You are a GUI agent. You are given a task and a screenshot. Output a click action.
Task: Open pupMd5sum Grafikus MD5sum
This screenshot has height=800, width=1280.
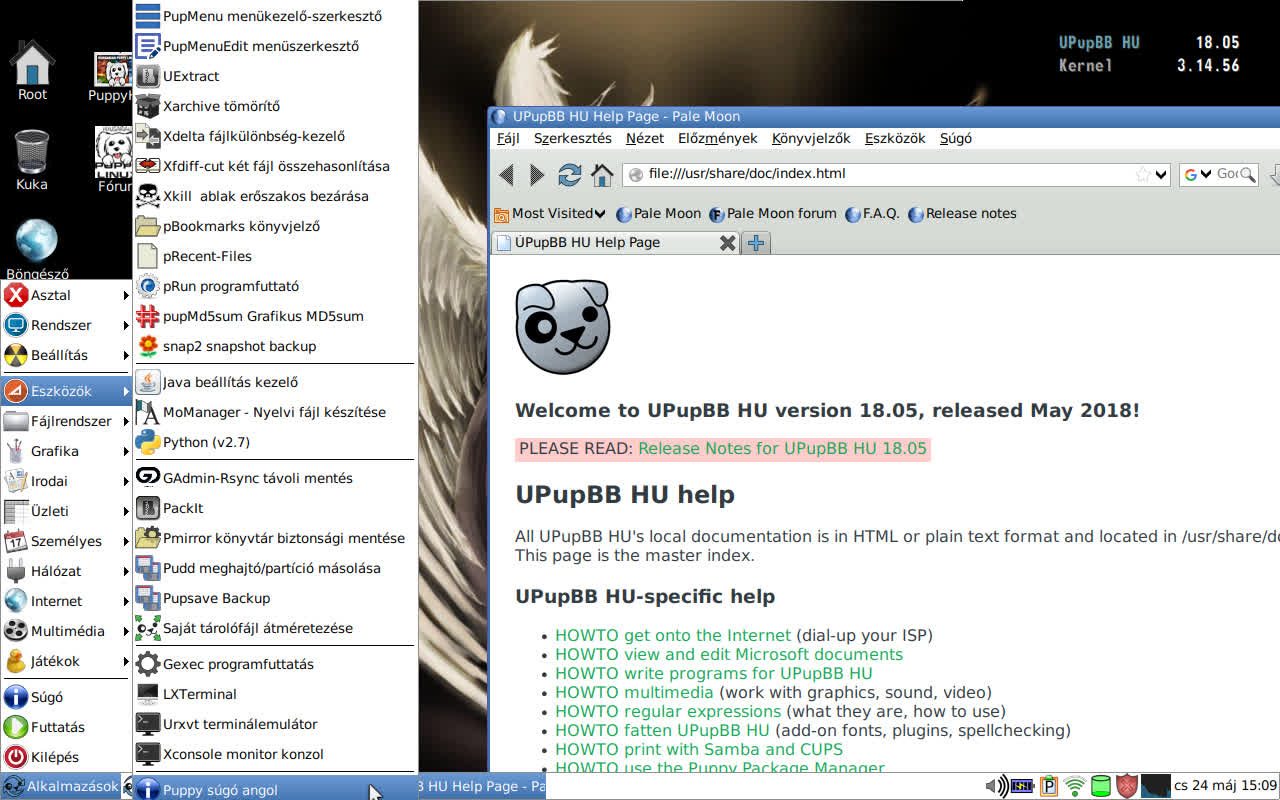[276, 316]
